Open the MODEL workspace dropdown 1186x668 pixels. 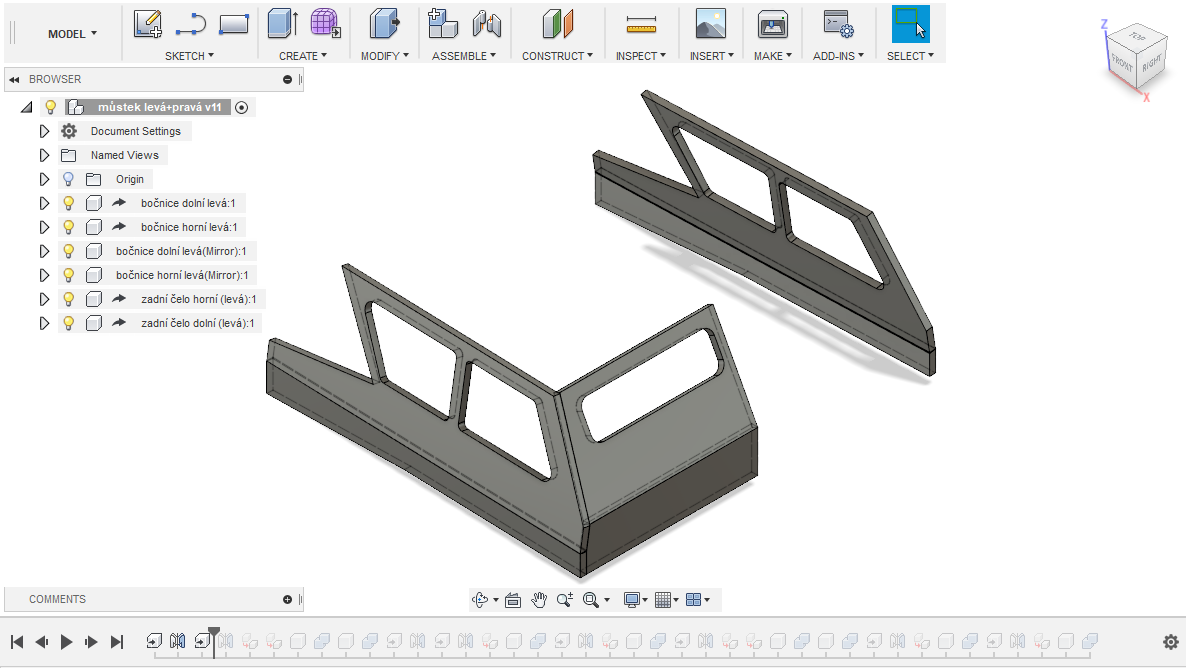[72, 34]
